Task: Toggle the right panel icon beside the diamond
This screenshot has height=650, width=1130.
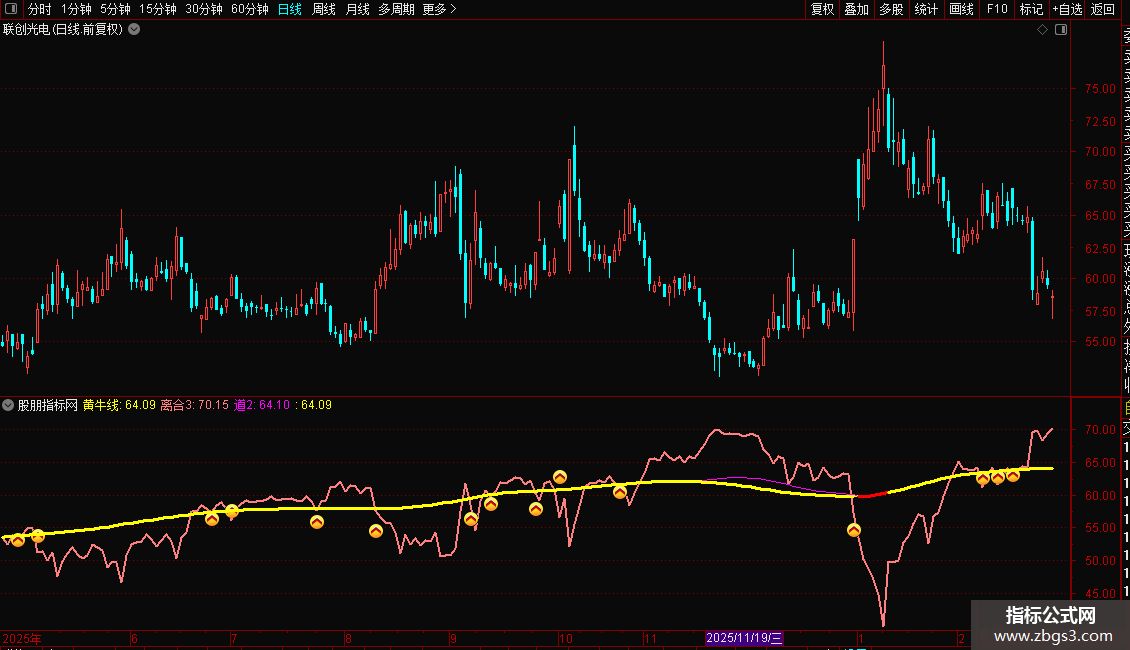Action: coord(1061,30)
